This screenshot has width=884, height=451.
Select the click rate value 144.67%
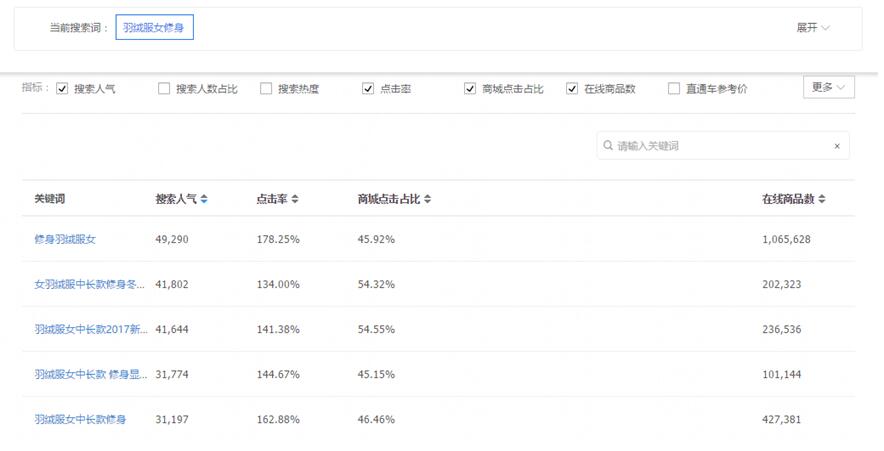pyautogui.click(x=278, y=374)
